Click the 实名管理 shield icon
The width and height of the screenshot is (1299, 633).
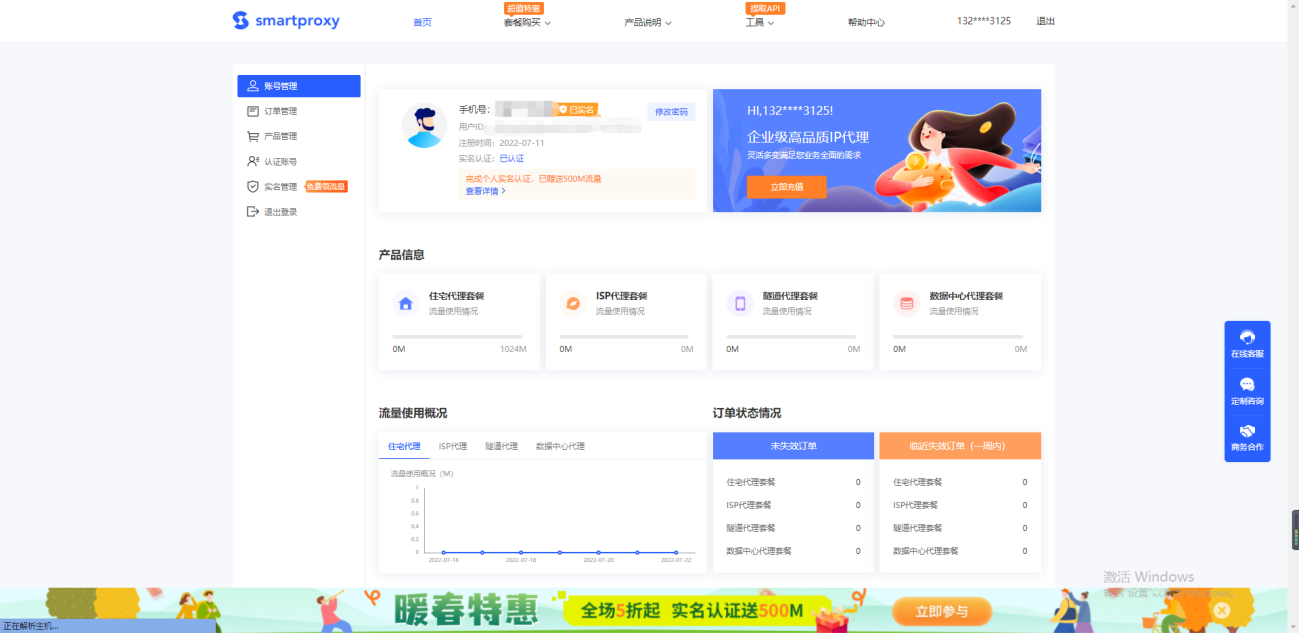pyautogui.click(x=253, y=186)
